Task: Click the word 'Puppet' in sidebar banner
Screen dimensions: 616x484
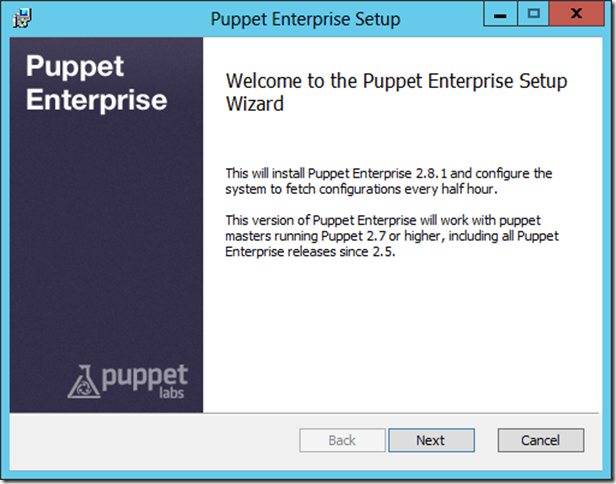Action: pos(75,67)
